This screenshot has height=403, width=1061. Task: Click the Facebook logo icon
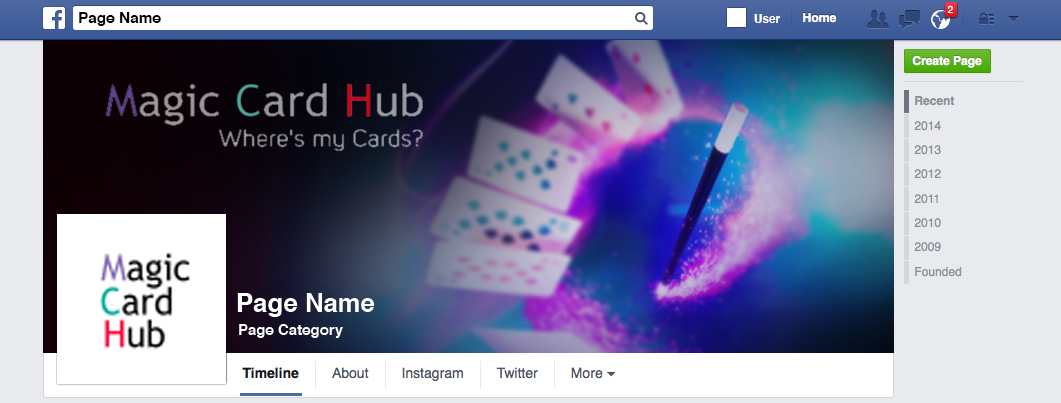54,18
